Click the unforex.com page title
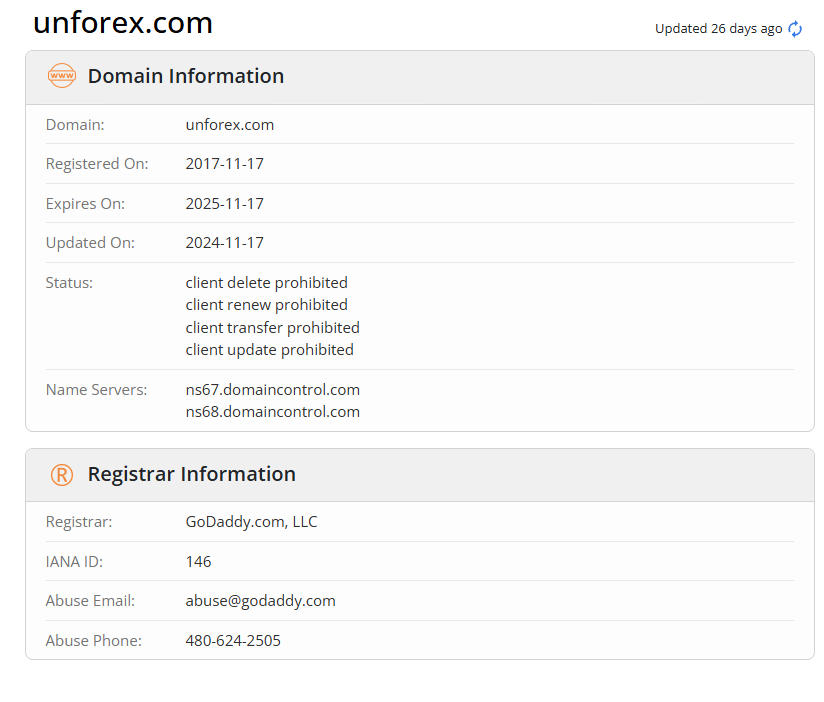 click(x=123, y=23)
